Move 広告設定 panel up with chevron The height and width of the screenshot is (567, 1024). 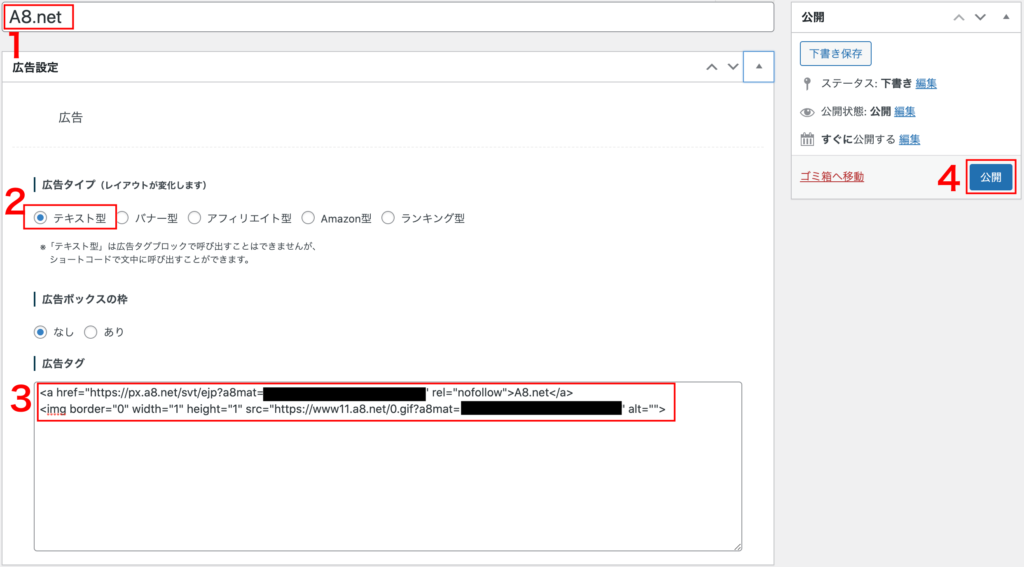pyautogui.click(x=712, y=67)
